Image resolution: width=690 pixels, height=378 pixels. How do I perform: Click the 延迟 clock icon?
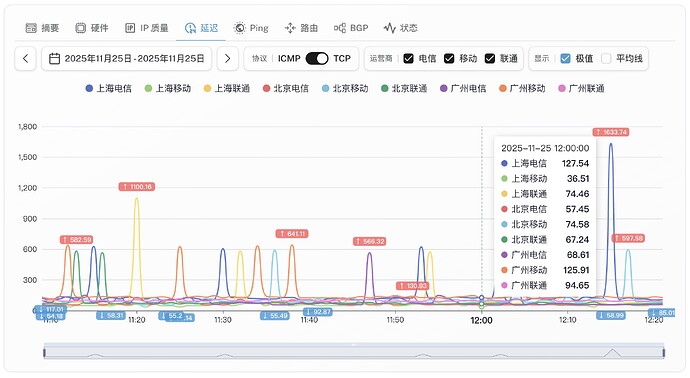coord(190,28)
